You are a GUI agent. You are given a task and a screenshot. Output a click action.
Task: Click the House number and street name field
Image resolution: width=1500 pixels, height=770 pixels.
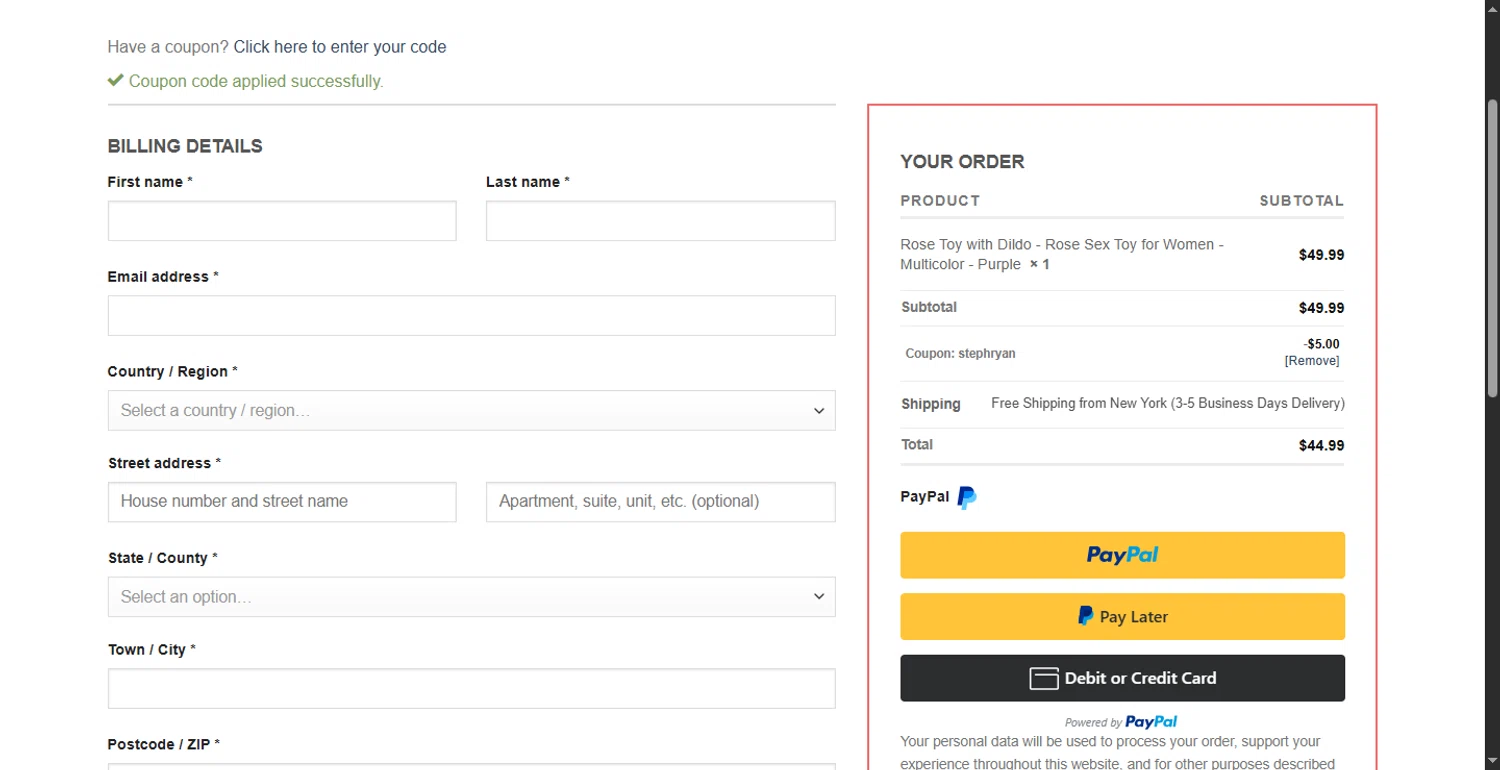(x=282, y=502)
